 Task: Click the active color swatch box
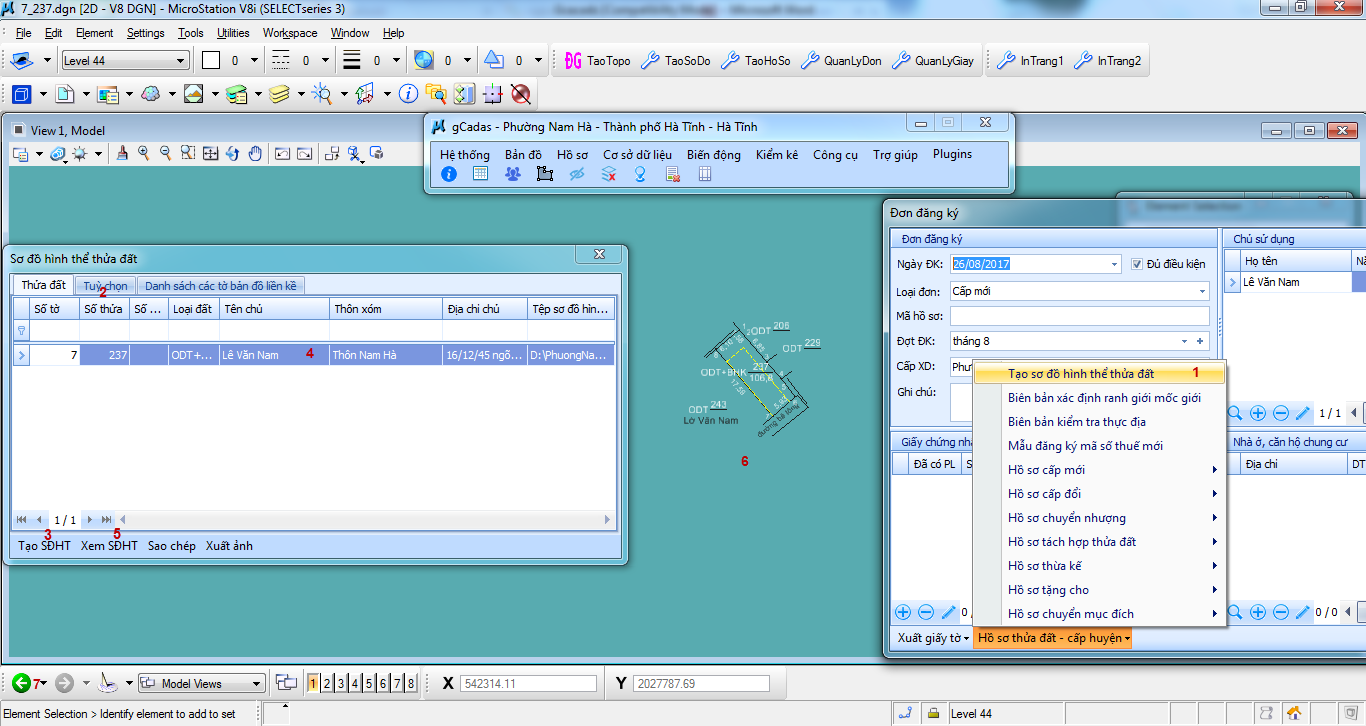tap(211, 61)
